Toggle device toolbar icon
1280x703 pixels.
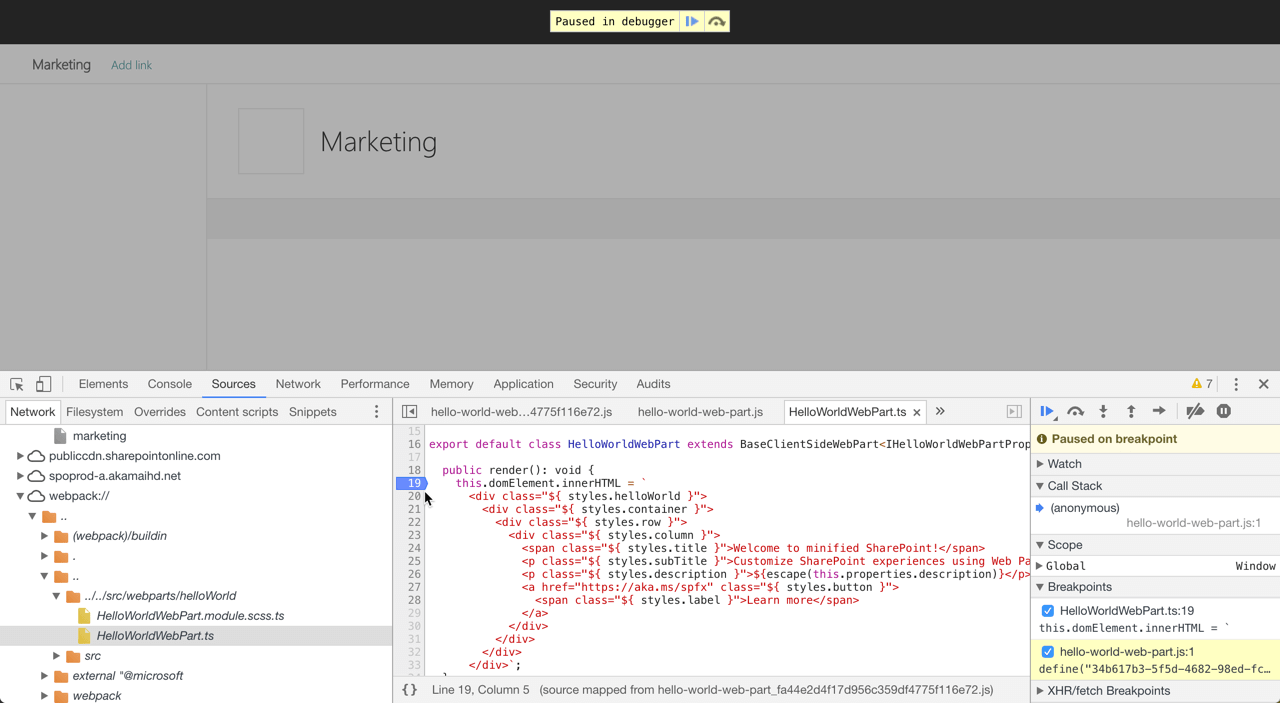click(43, 384)
